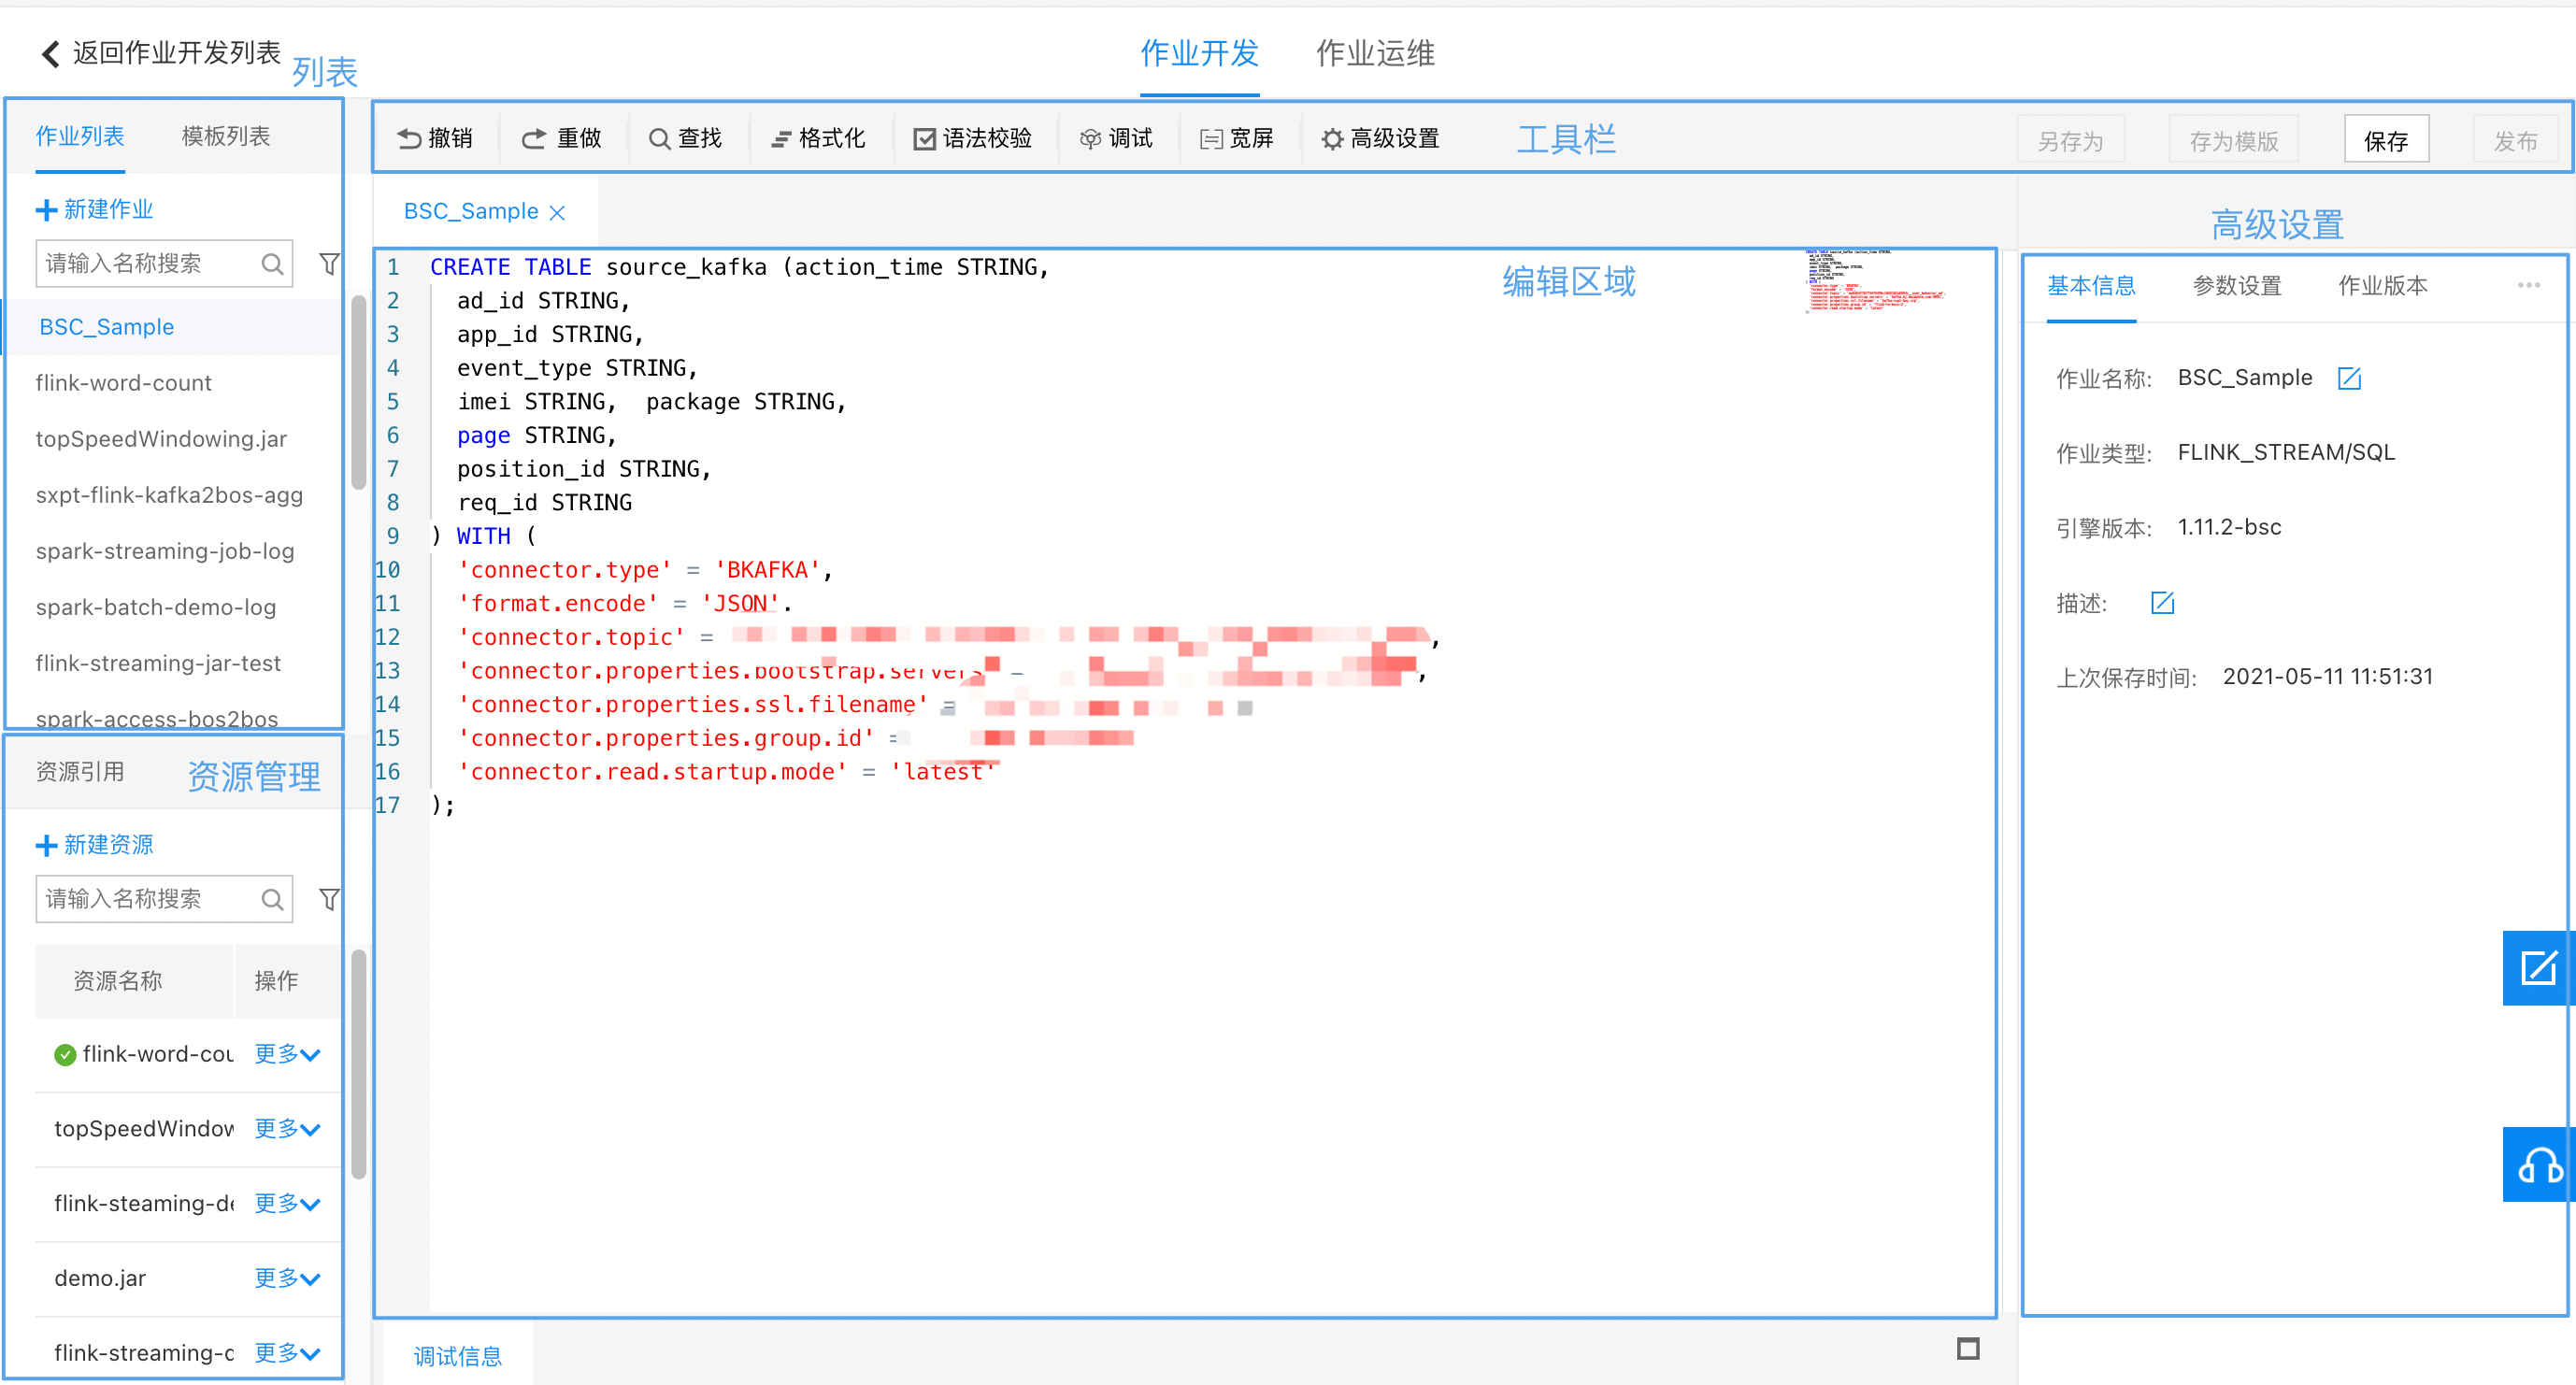Expand 更多 for topSpeedWindow resource

[x=287, y=1129]
